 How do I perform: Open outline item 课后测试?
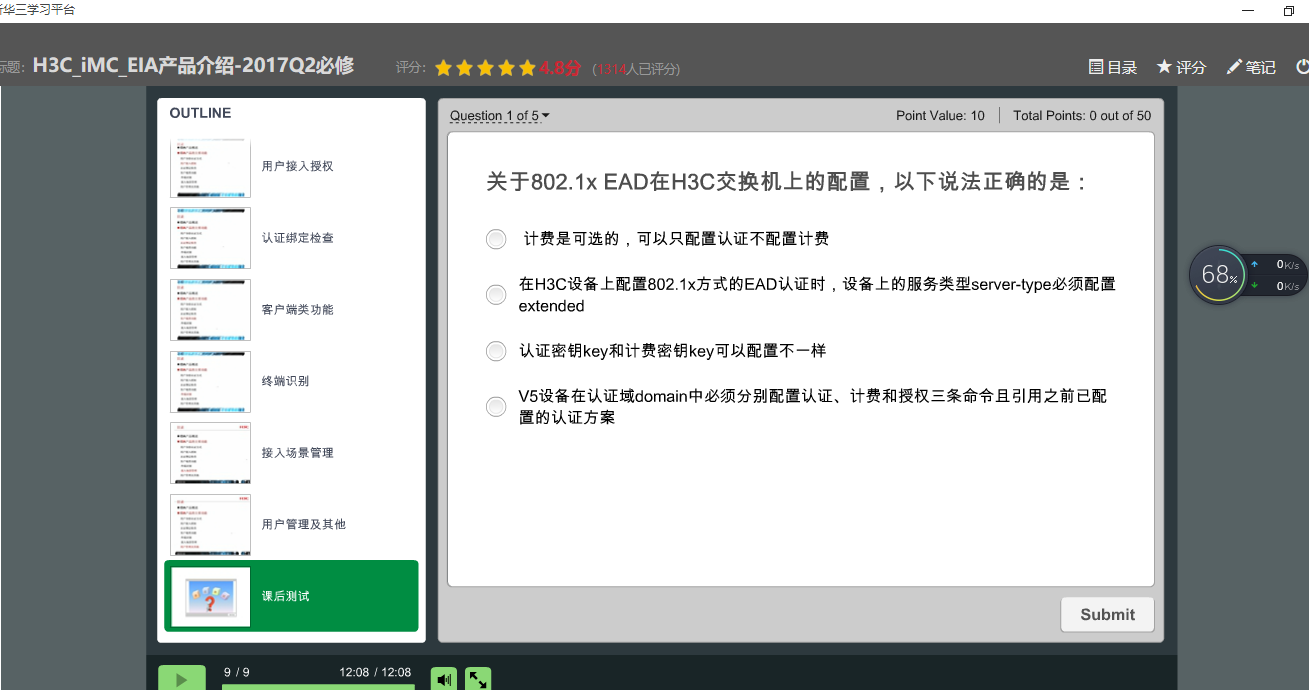click(291, 596)
